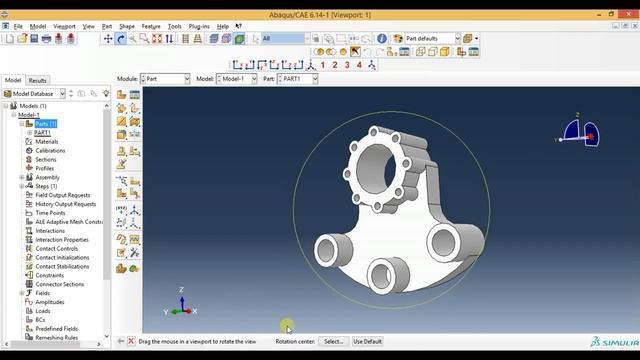Image resolution: width=640 pixels, height=360 pixels.
Task: Click the Geometry Repair tools icon
Action: pyautogui.click(x=134, y=253)
